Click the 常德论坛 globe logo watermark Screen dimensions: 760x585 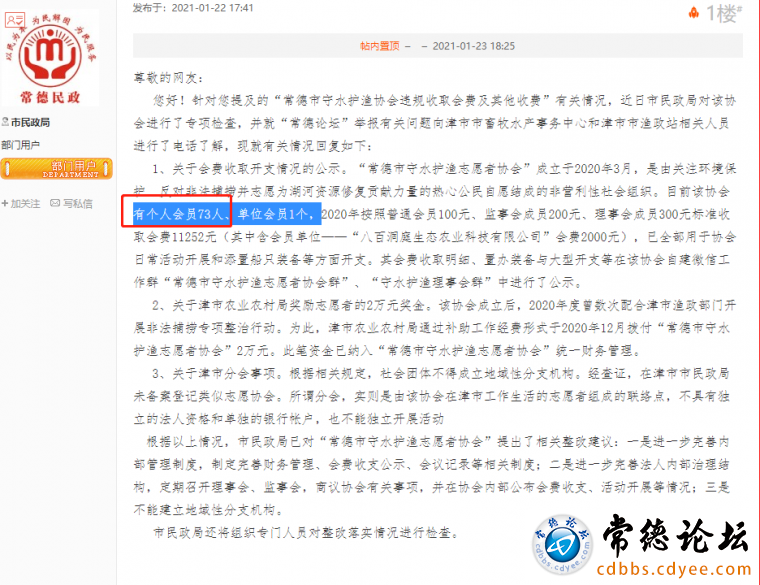point(562,545)
